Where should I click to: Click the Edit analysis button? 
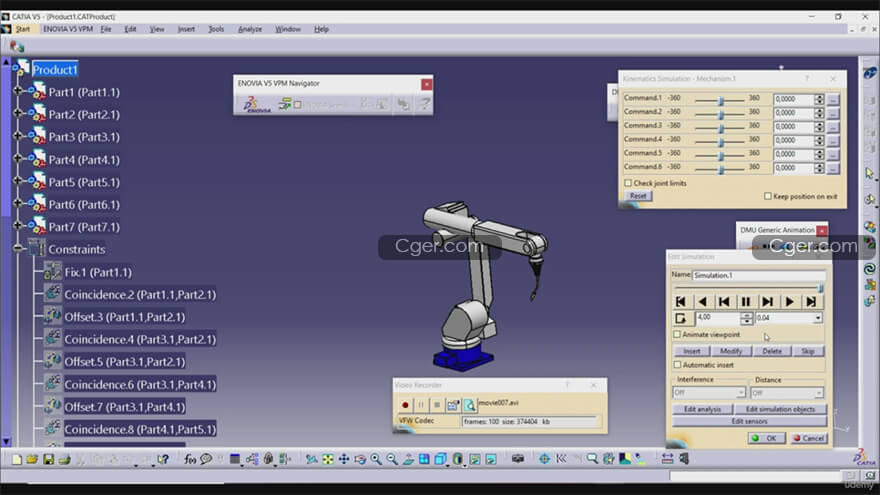tap(702, 409)
